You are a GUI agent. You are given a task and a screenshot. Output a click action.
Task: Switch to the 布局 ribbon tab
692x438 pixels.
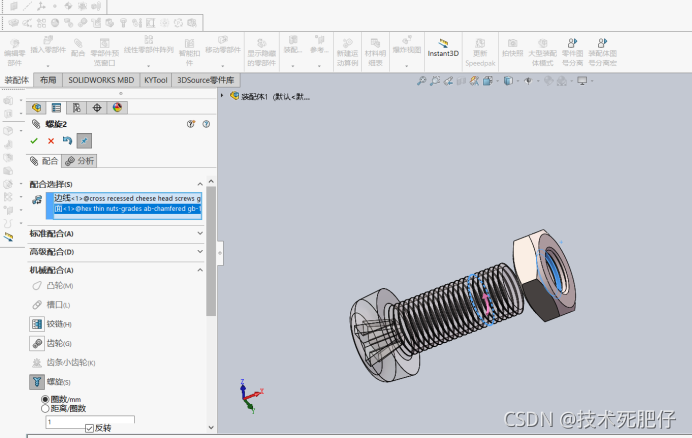coord(48,80)
